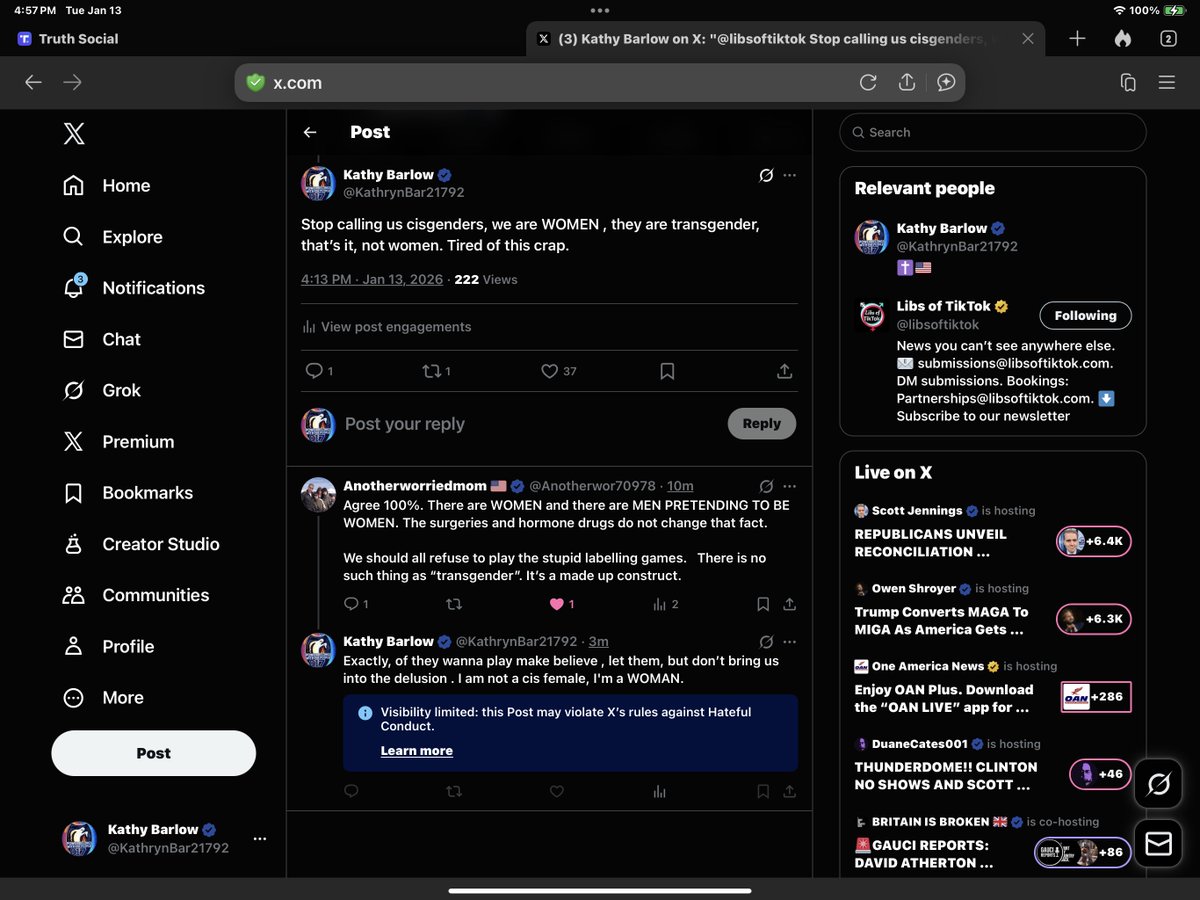Open more options menu on the main post

[790, 175]
